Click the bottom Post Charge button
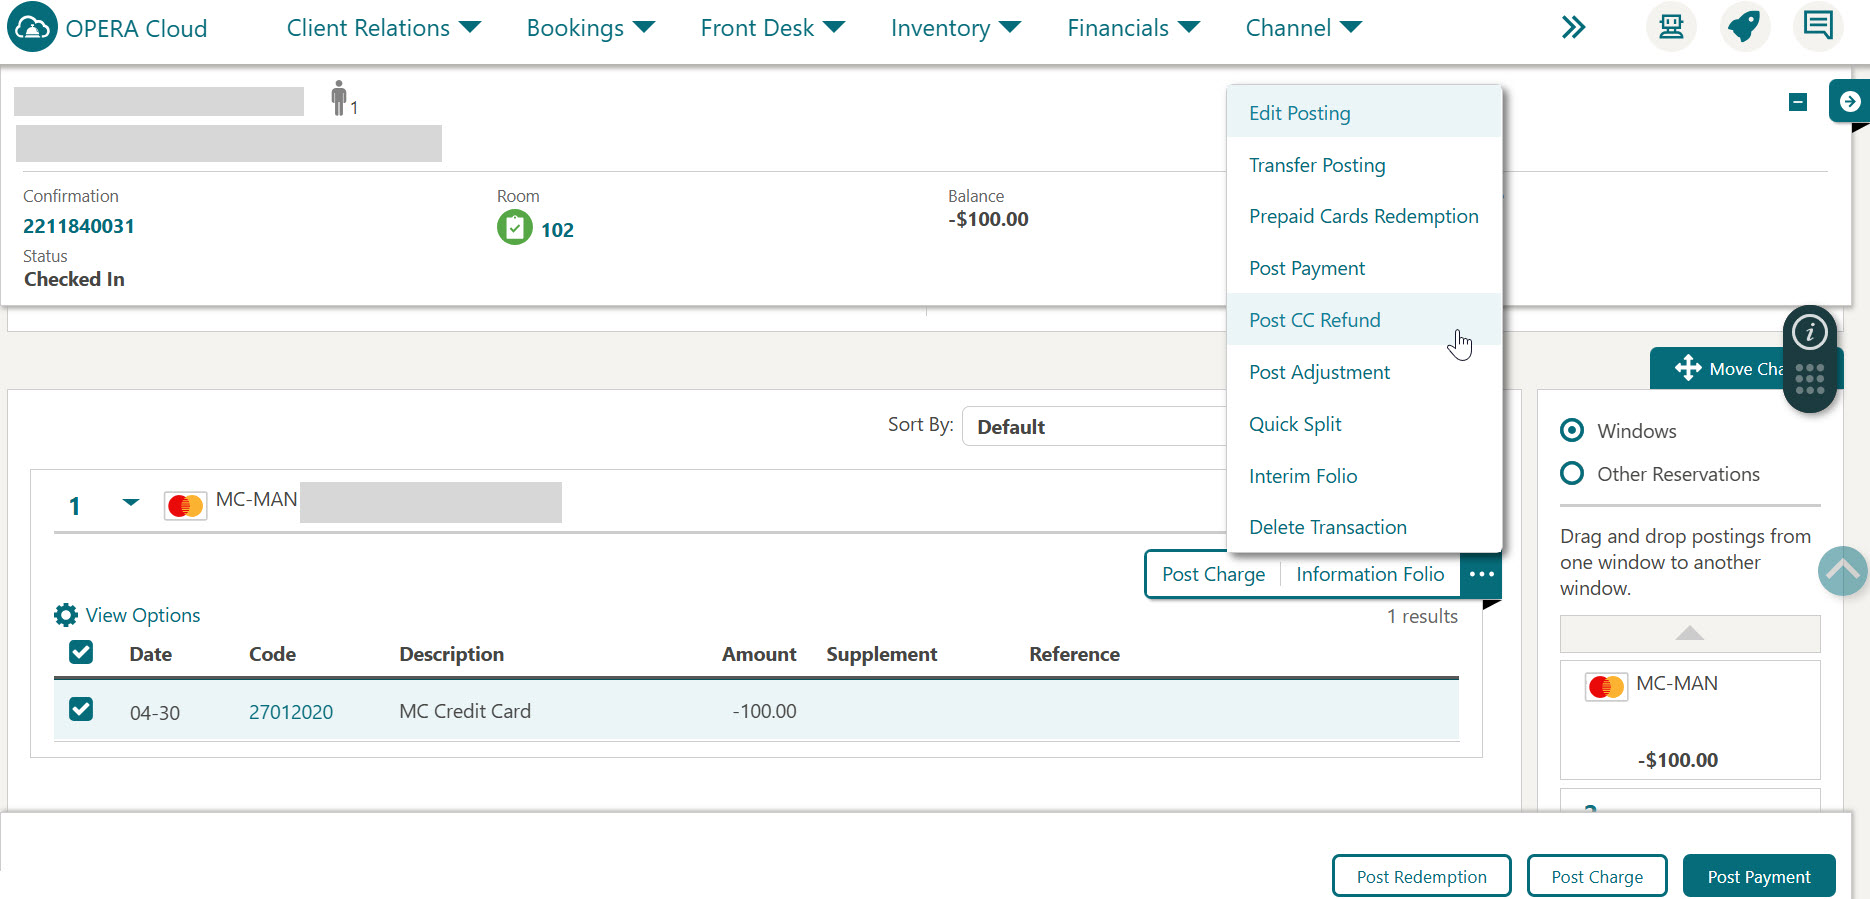This screenshot has width=1870, height=899. 1597,876
